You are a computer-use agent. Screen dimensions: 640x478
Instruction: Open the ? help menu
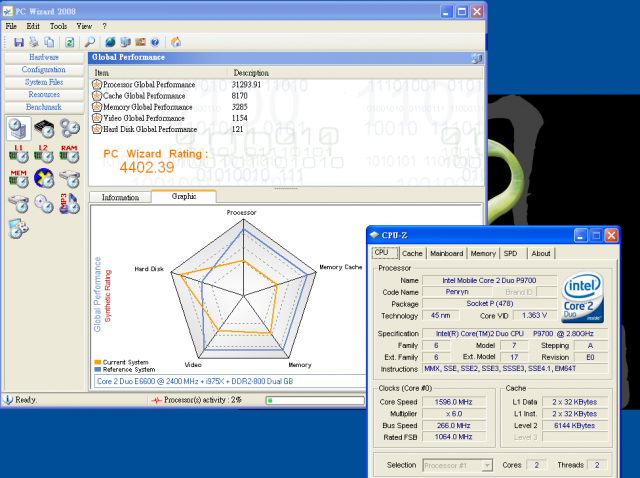point(104,26)
